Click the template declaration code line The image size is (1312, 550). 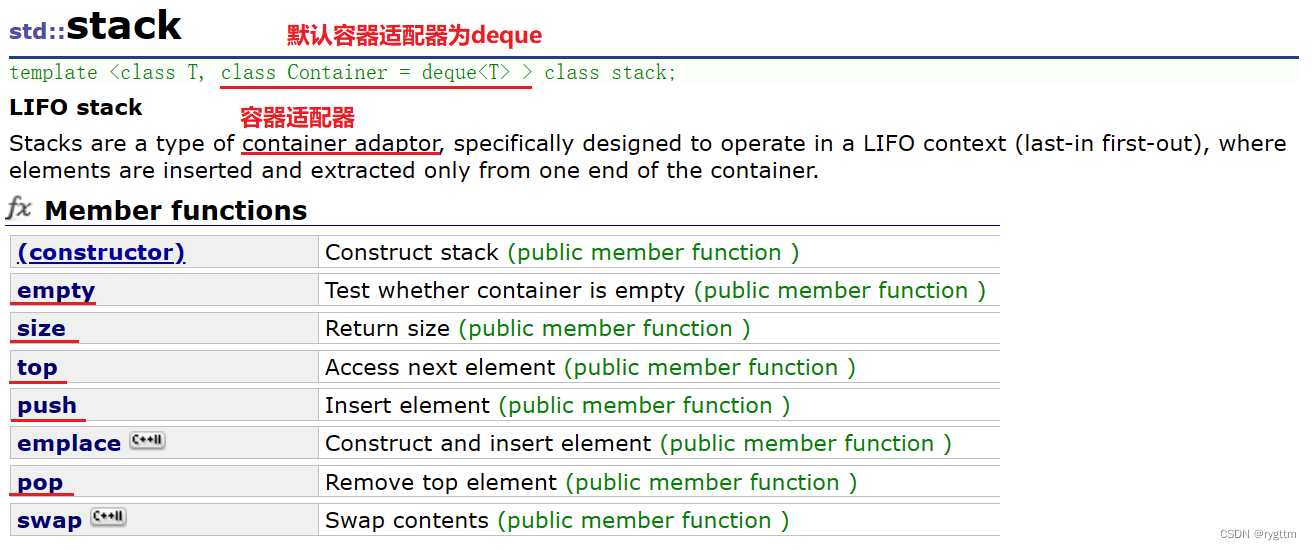(x=343, y=73)
